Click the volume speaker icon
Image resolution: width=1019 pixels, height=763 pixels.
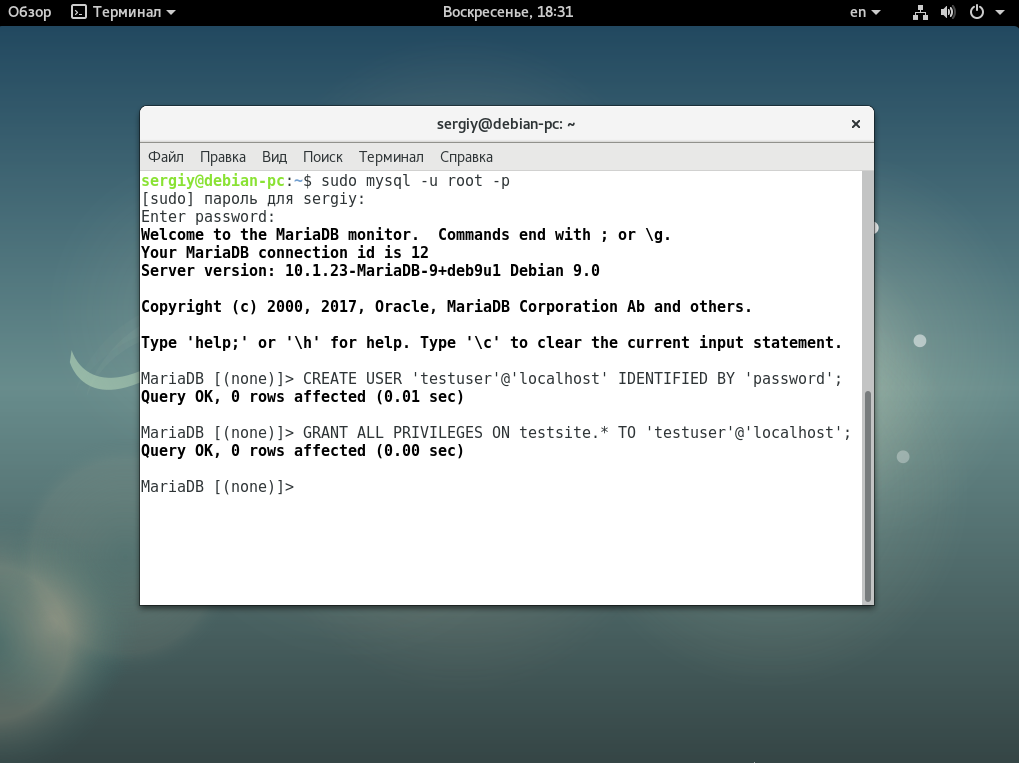(x=948, y=12)
